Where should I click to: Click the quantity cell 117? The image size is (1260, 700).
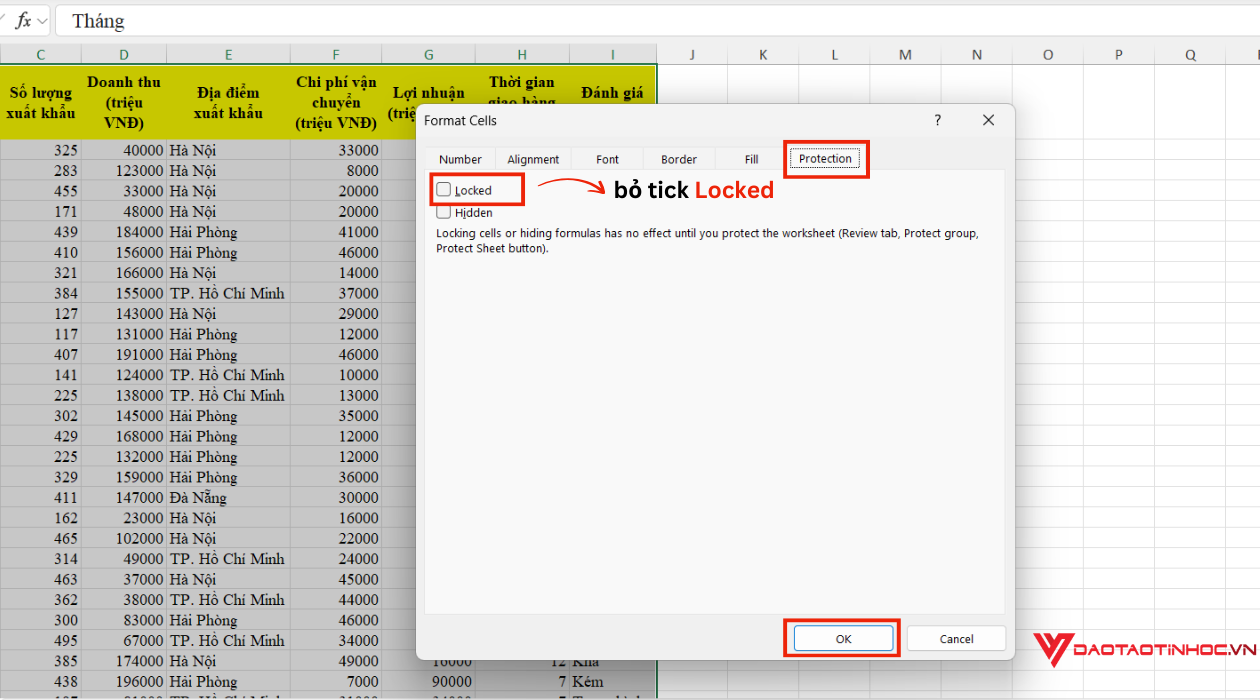pos(41,334)
